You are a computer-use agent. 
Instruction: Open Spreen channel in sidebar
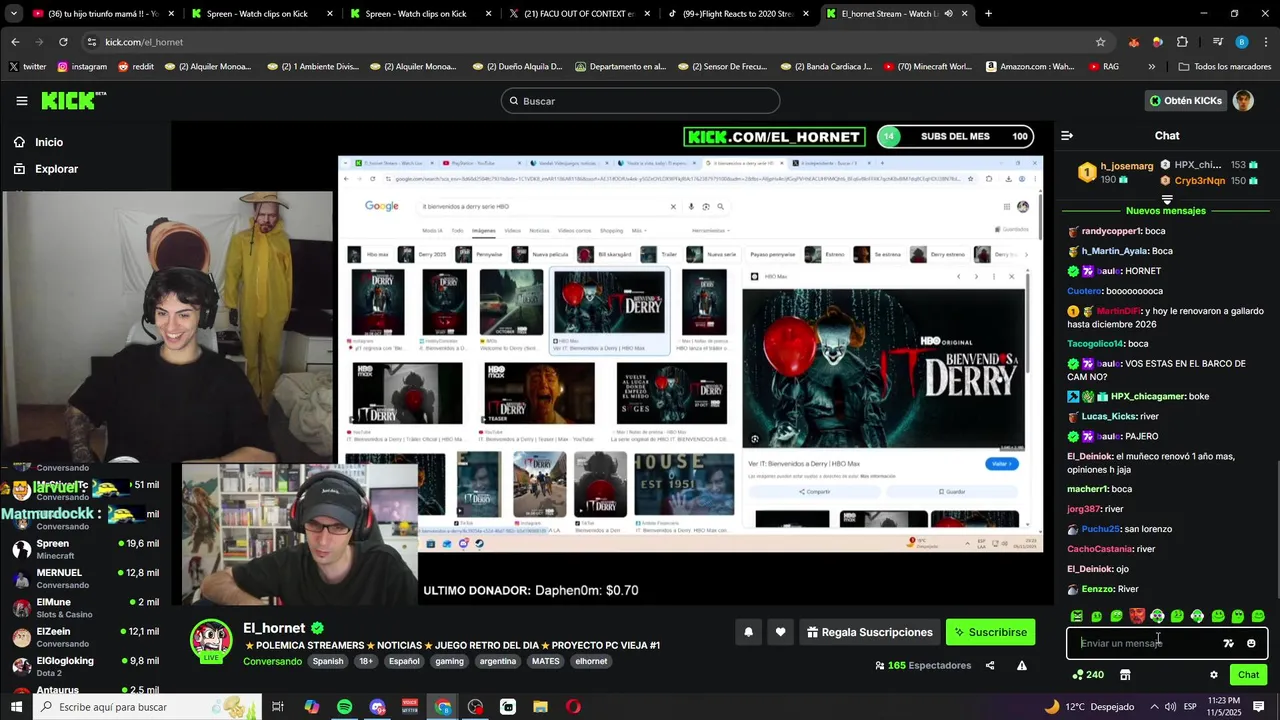point(85,549)
